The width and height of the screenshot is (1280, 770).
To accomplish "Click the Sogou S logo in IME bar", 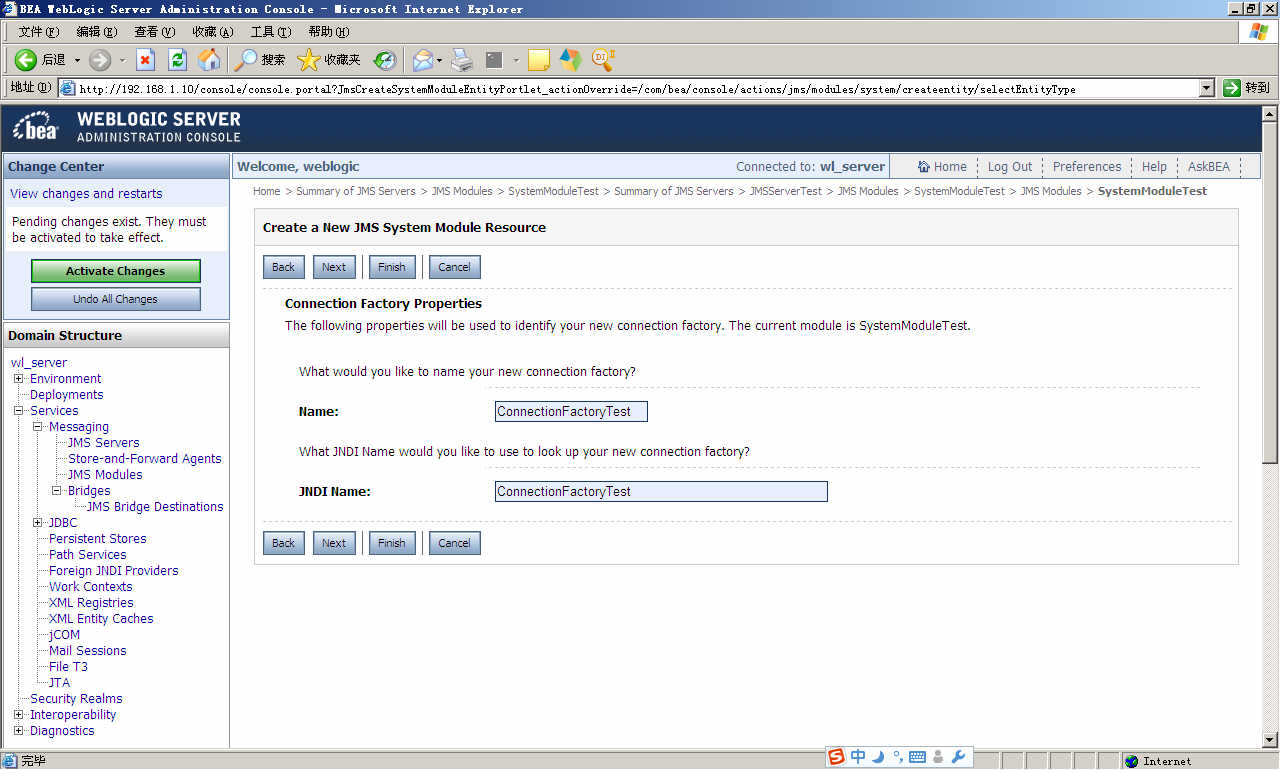I will pyautogui.click(x=836, y=757).
